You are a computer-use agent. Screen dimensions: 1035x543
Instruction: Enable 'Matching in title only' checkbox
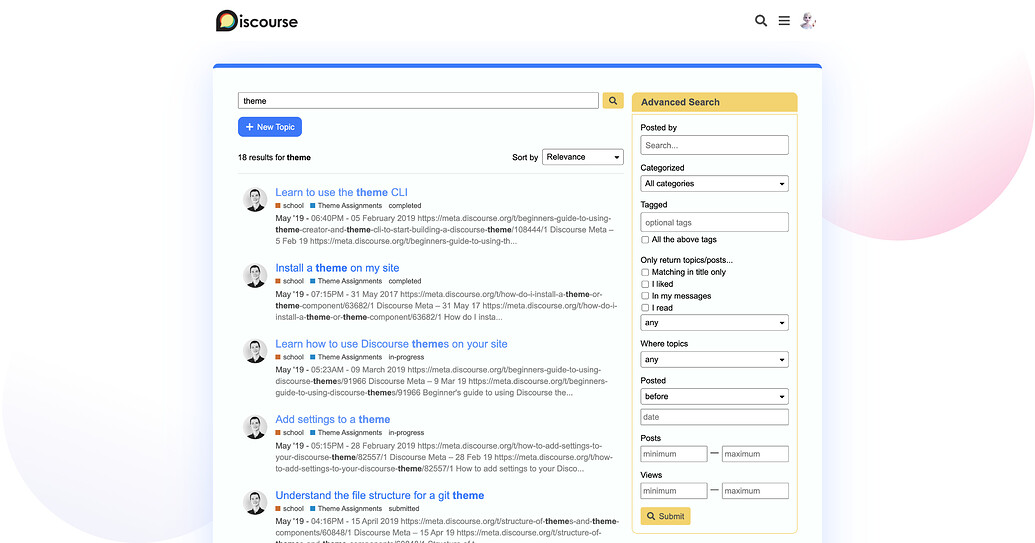pos(645,272)
